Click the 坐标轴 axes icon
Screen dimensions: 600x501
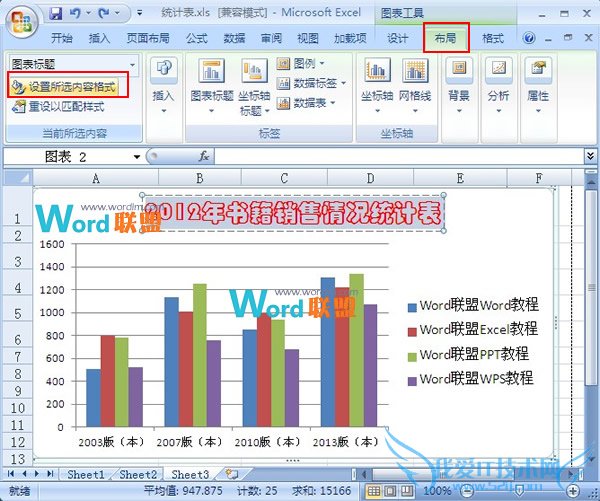(377, 72)
